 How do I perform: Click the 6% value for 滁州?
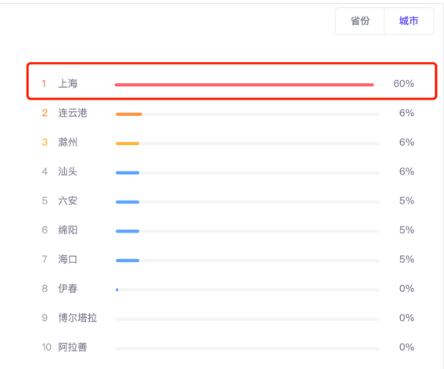pyautogui.click(x=407, y=142)
